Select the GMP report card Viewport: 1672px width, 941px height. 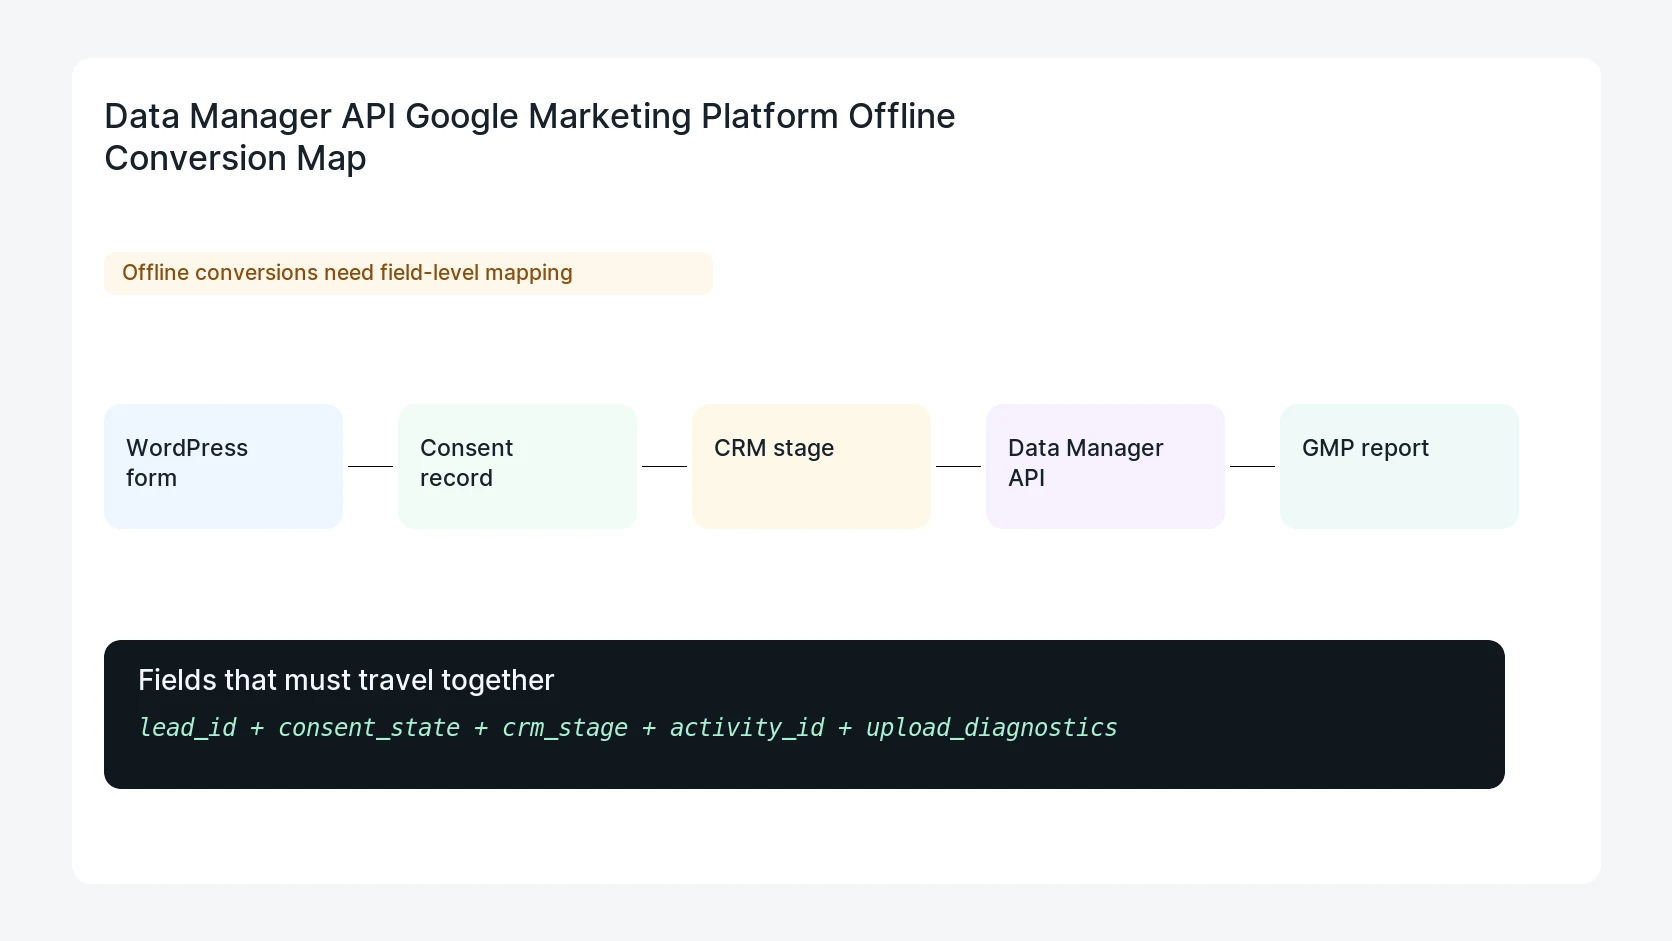pyautogui.click(x=1399, y=466)
